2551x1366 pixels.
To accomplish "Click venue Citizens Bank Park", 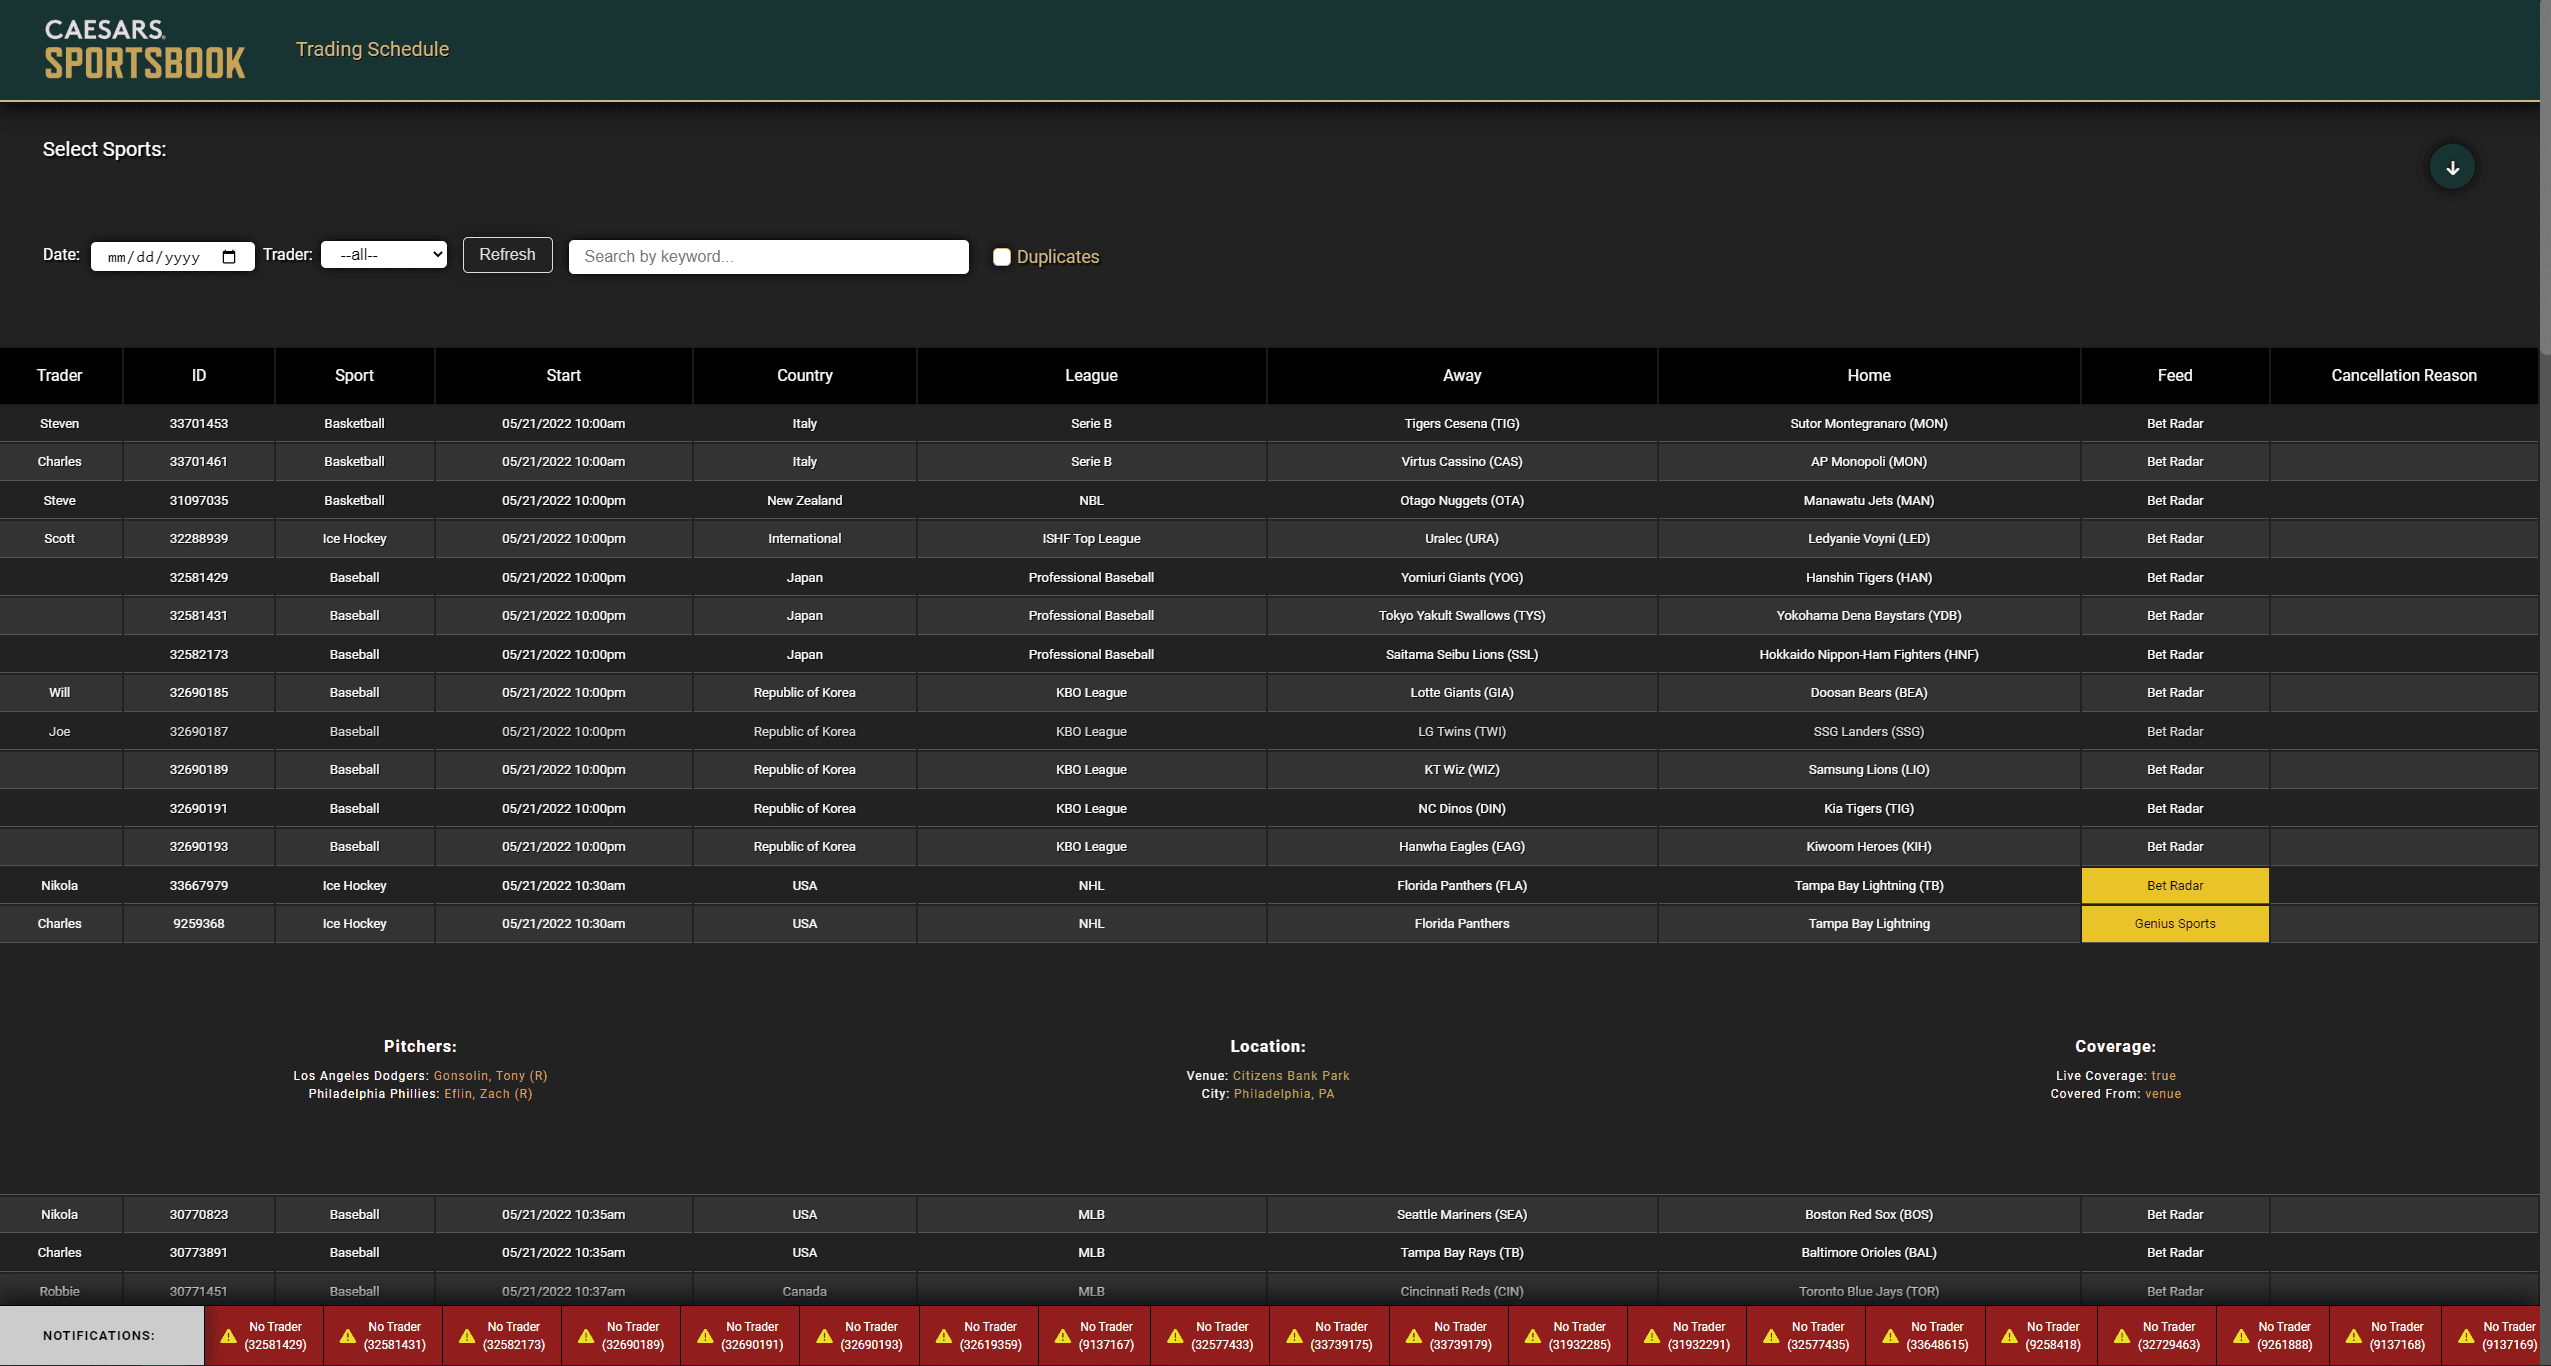I will tap(1291, 1076).
